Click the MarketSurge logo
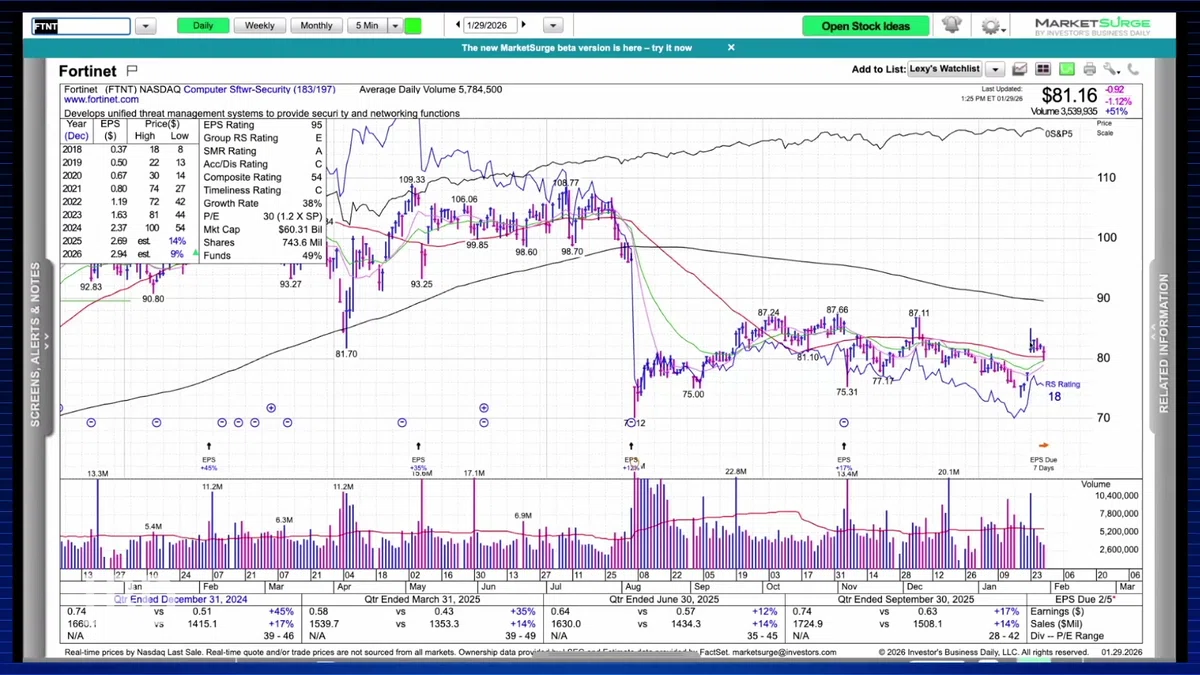 tap(1092, 26)
